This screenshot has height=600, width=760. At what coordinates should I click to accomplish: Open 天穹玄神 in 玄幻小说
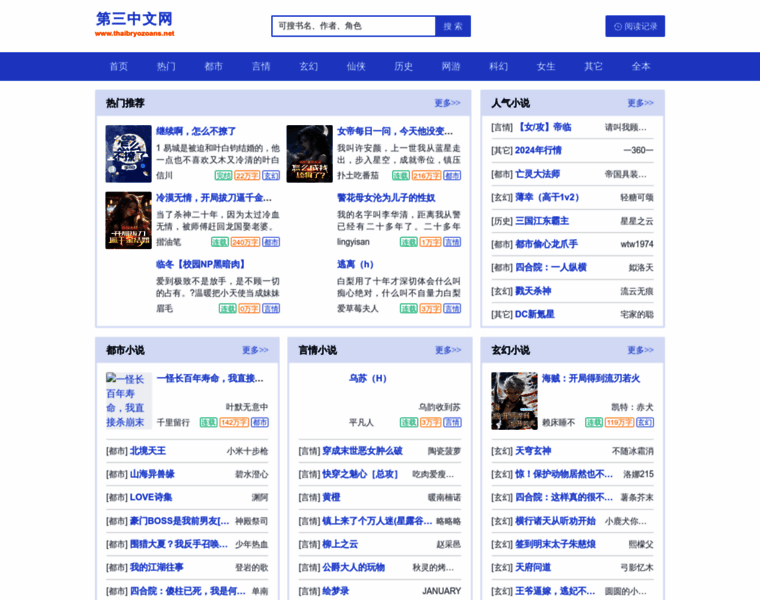533,451
